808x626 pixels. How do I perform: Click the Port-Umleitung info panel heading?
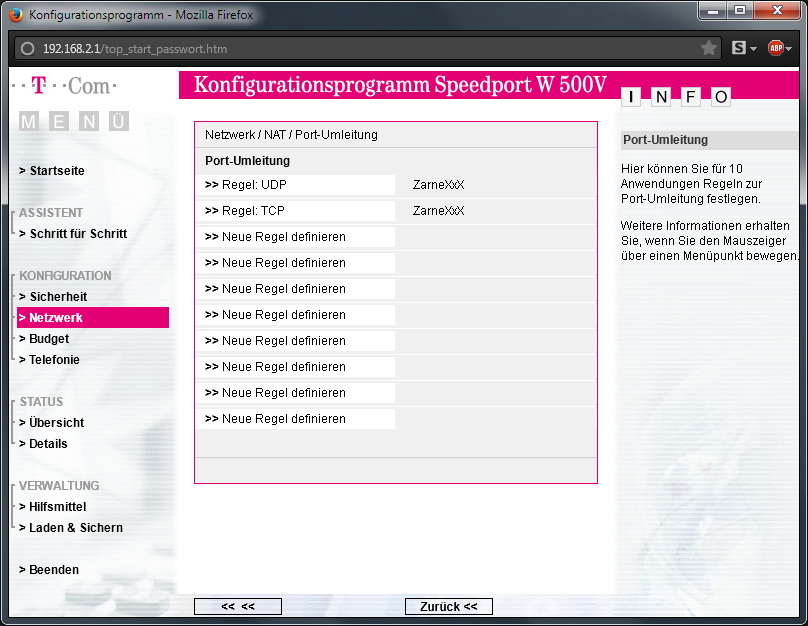(x=665, y=140)
